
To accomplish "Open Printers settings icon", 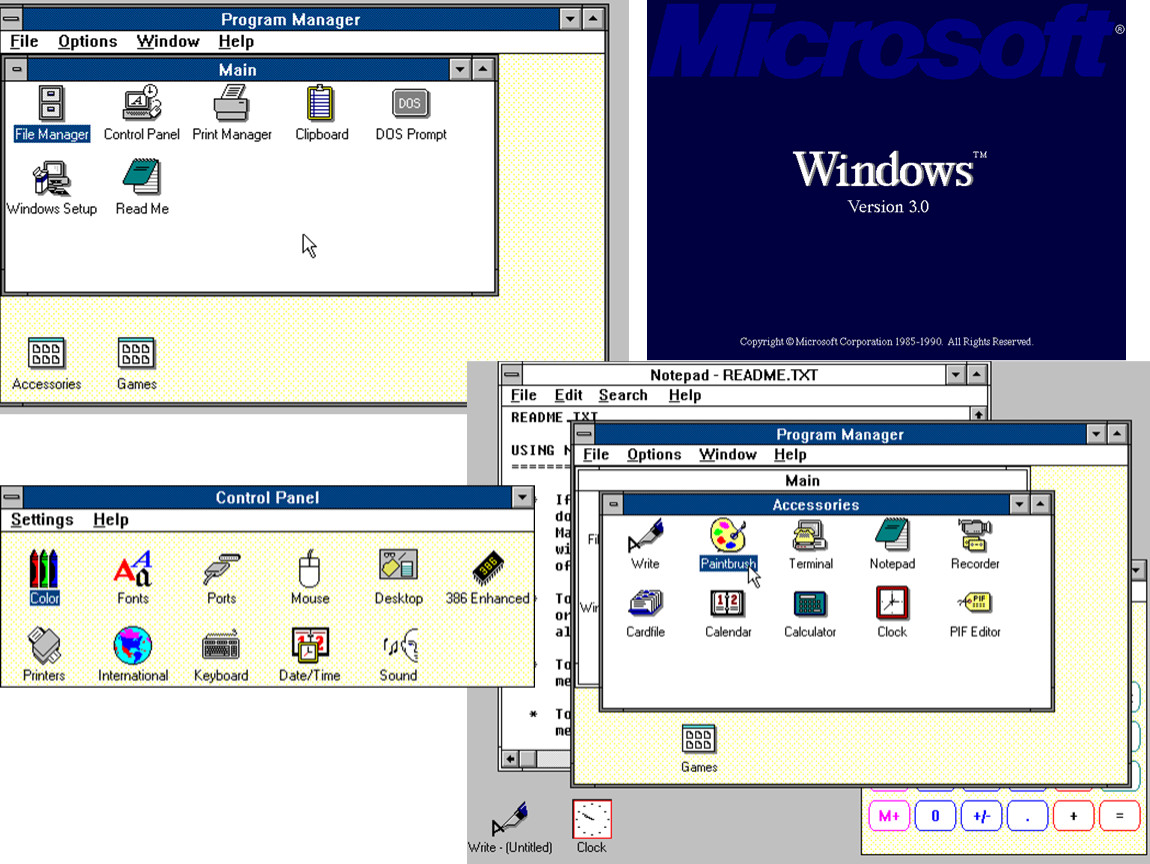I will click(44, 654).
